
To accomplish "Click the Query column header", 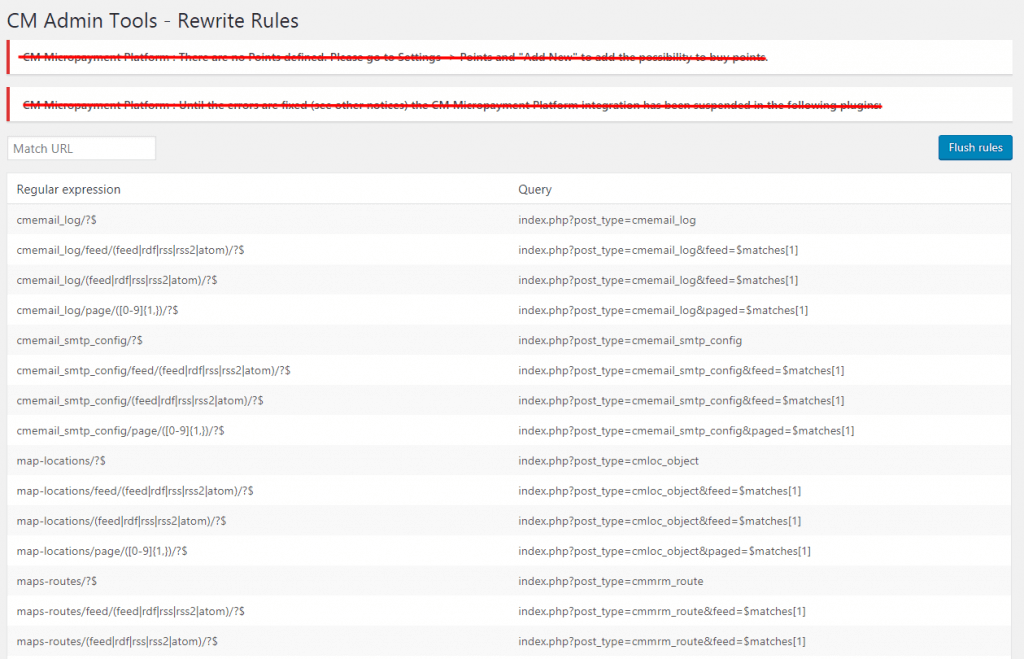I will [x=534, y=189].
